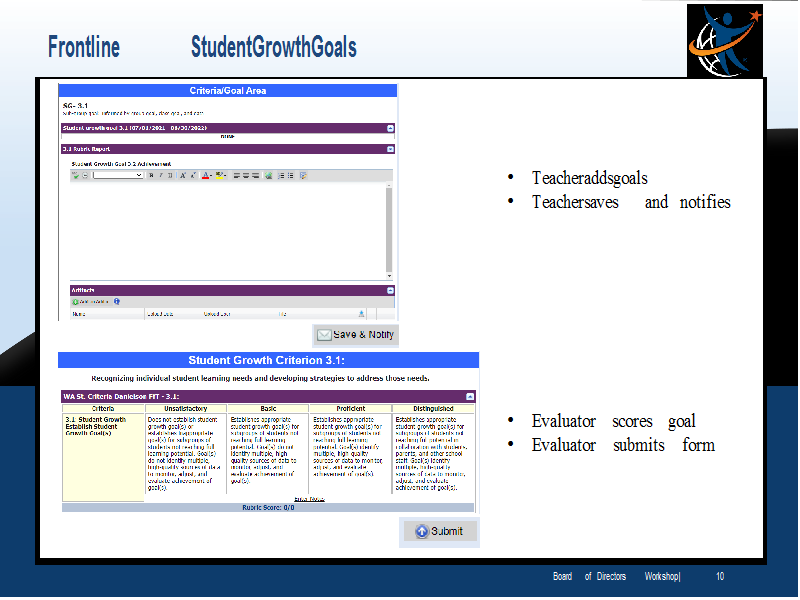Insert a bulleted list
This screenshot has width=800, height=600.
point(291,176)
